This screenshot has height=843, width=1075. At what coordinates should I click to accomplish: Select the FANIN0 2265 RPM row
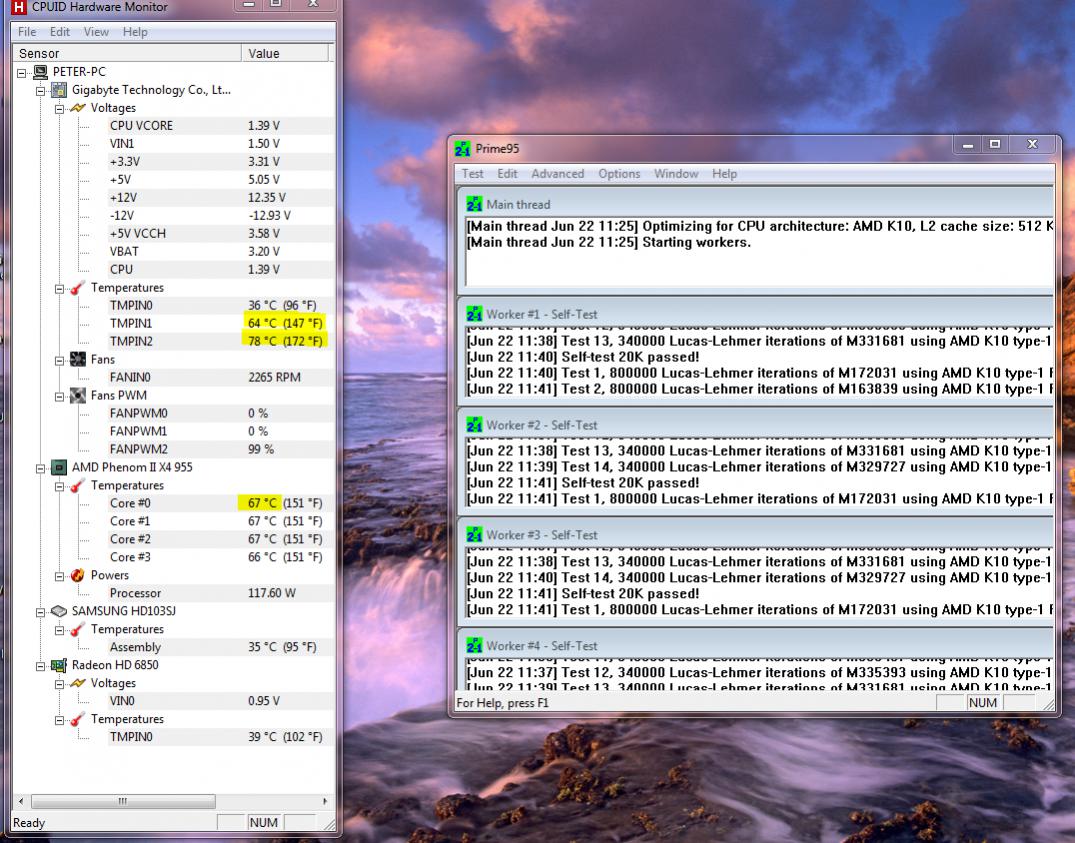point(220,377)
